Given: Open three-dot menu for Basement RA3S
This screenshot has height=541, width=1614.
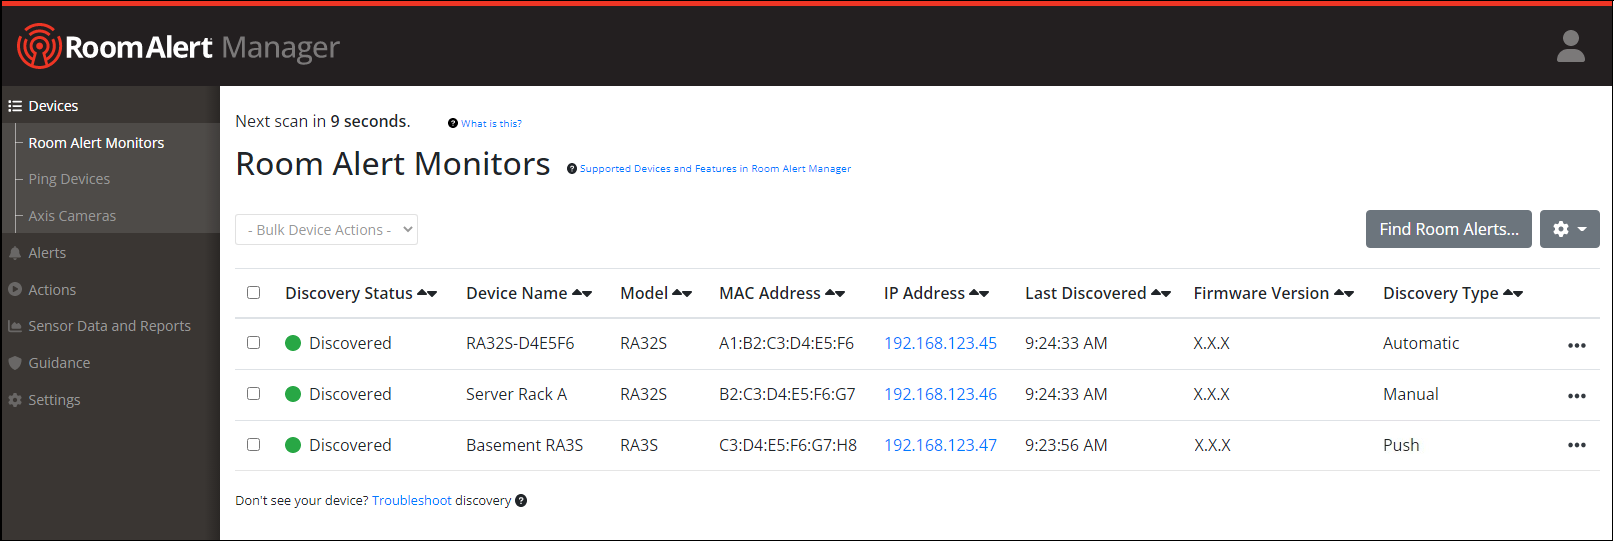Looking at the screenshot, I should [1576, 446].
